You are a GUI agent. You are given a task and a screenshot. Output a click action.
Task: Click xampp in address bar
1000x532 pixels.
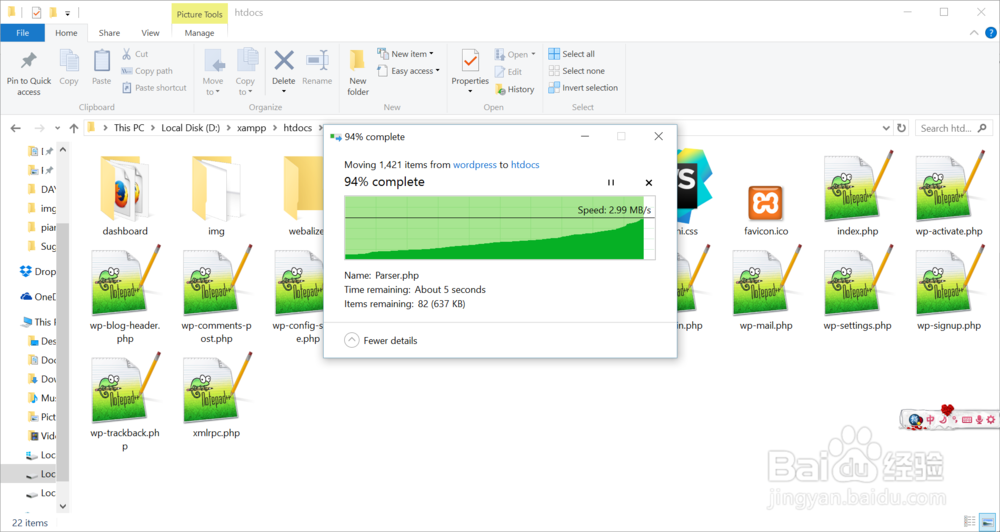(x=252, y=128)
